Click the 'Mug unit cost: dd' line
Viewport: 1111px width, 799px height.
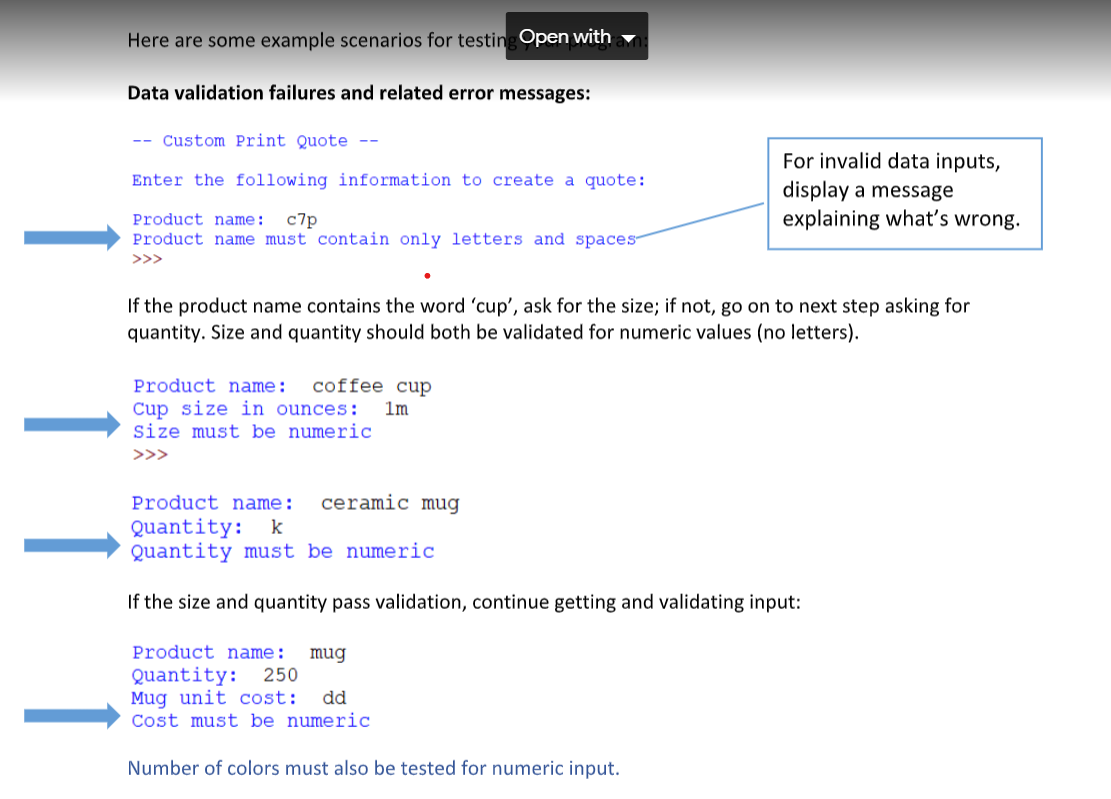pyautogui.click(x=238, y=697)
